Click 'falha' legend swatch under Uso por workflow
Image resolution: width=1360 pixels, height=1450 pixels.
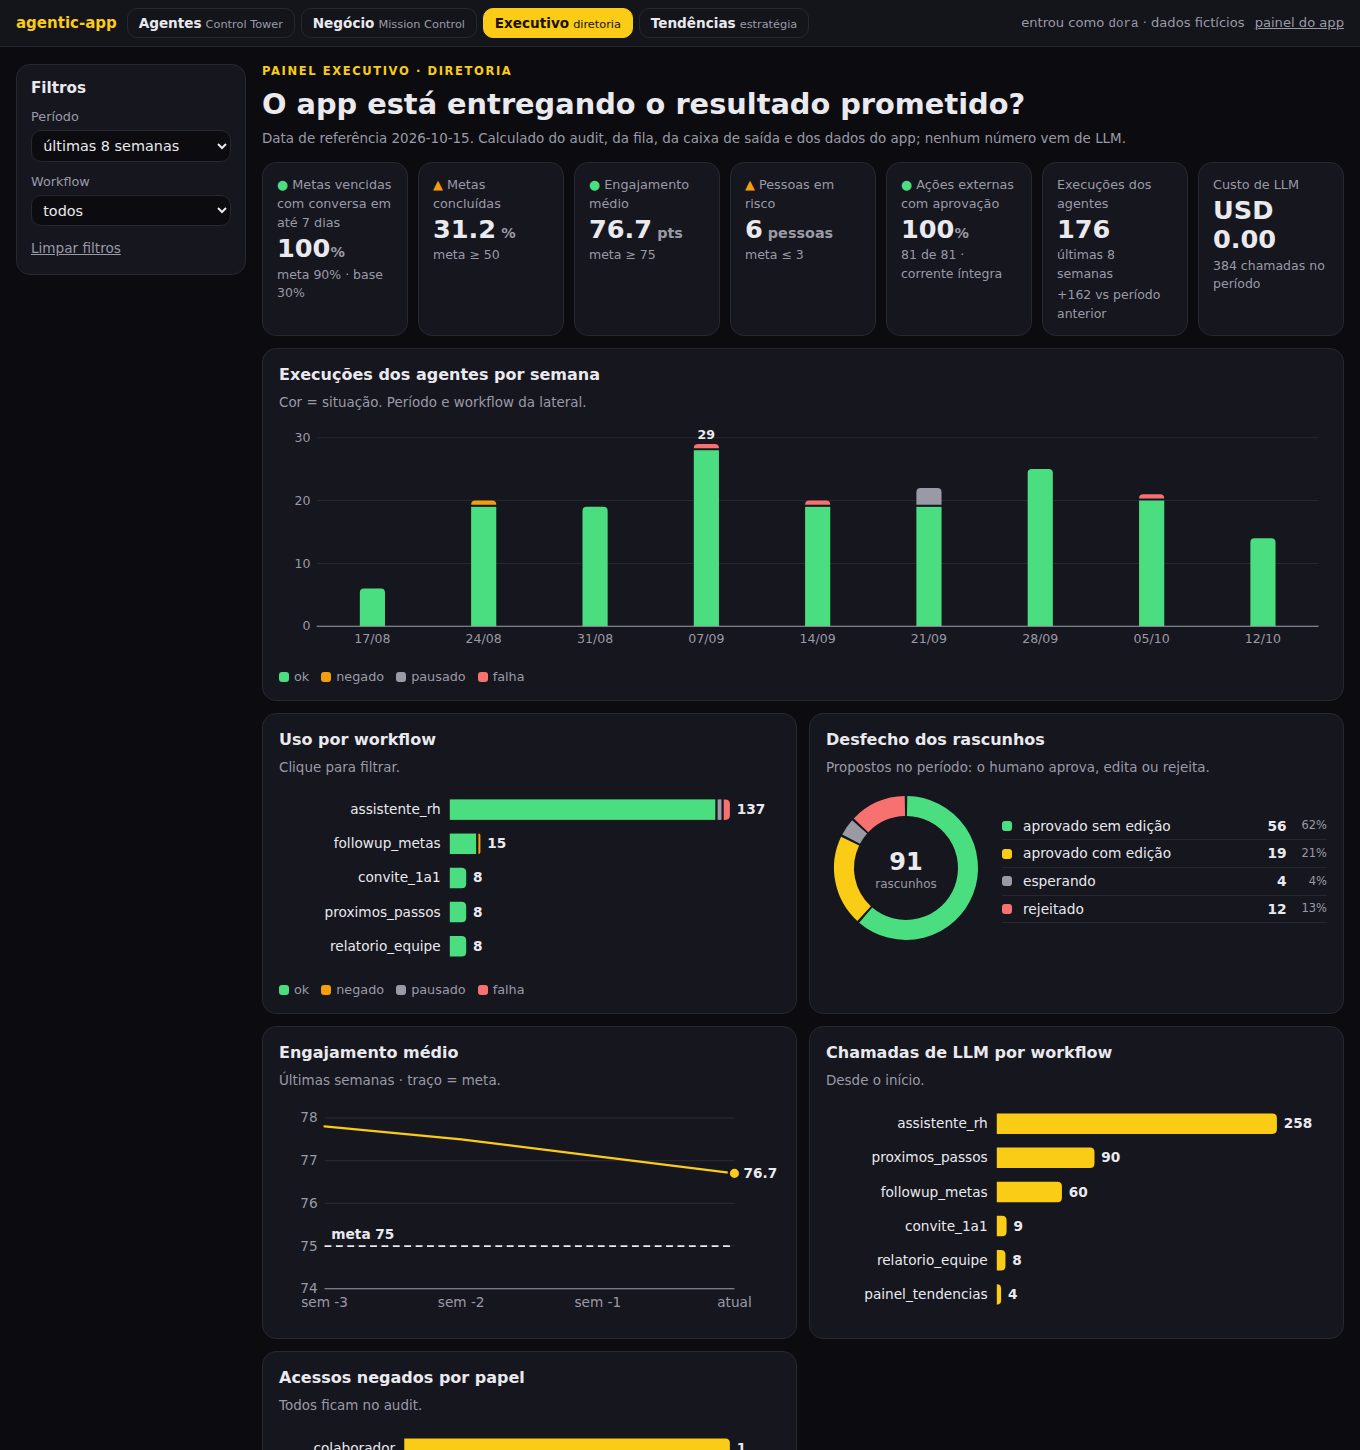point(483,990)
